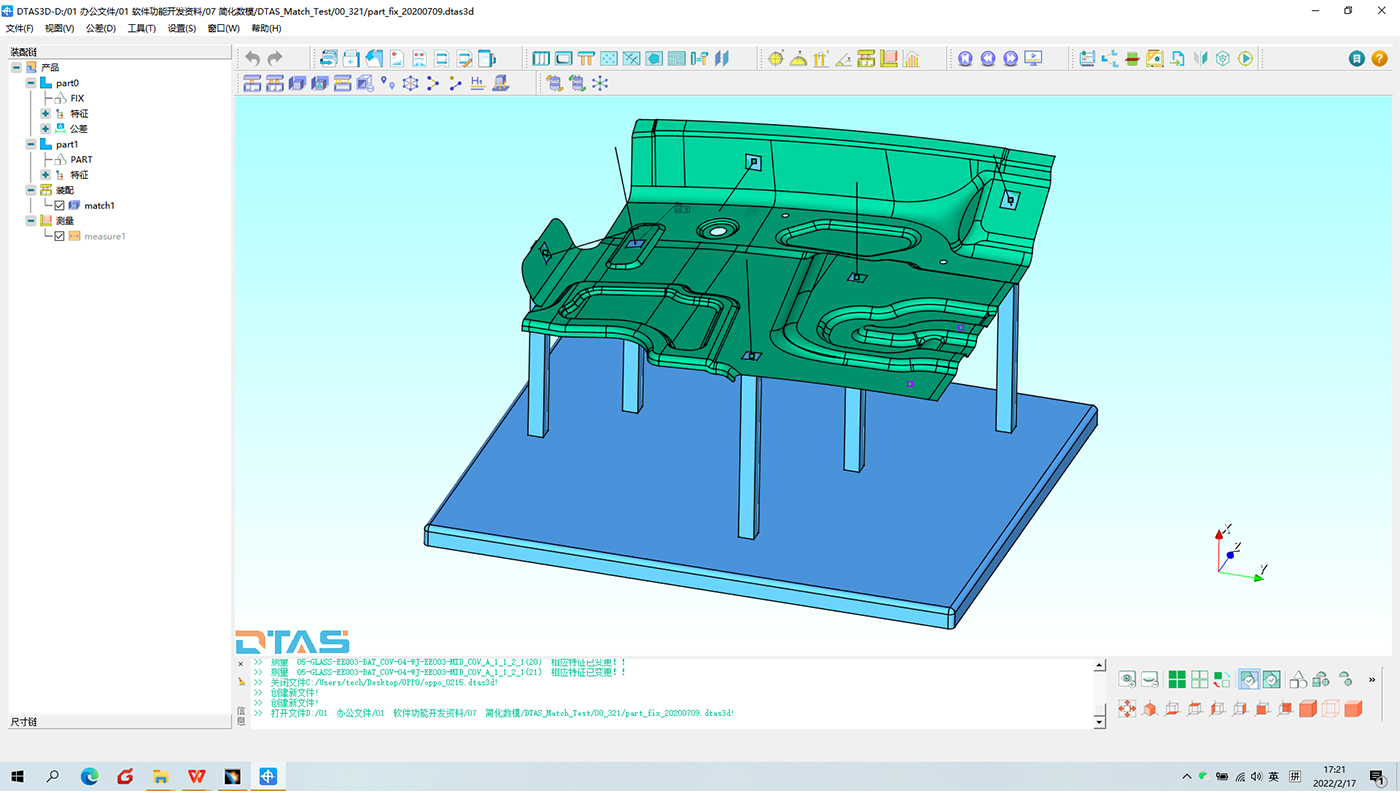Switch to wireframe cube display mode
The width and height of the screenshot is (1400, 793).
pyautogui.click(x=1330, y=709)
